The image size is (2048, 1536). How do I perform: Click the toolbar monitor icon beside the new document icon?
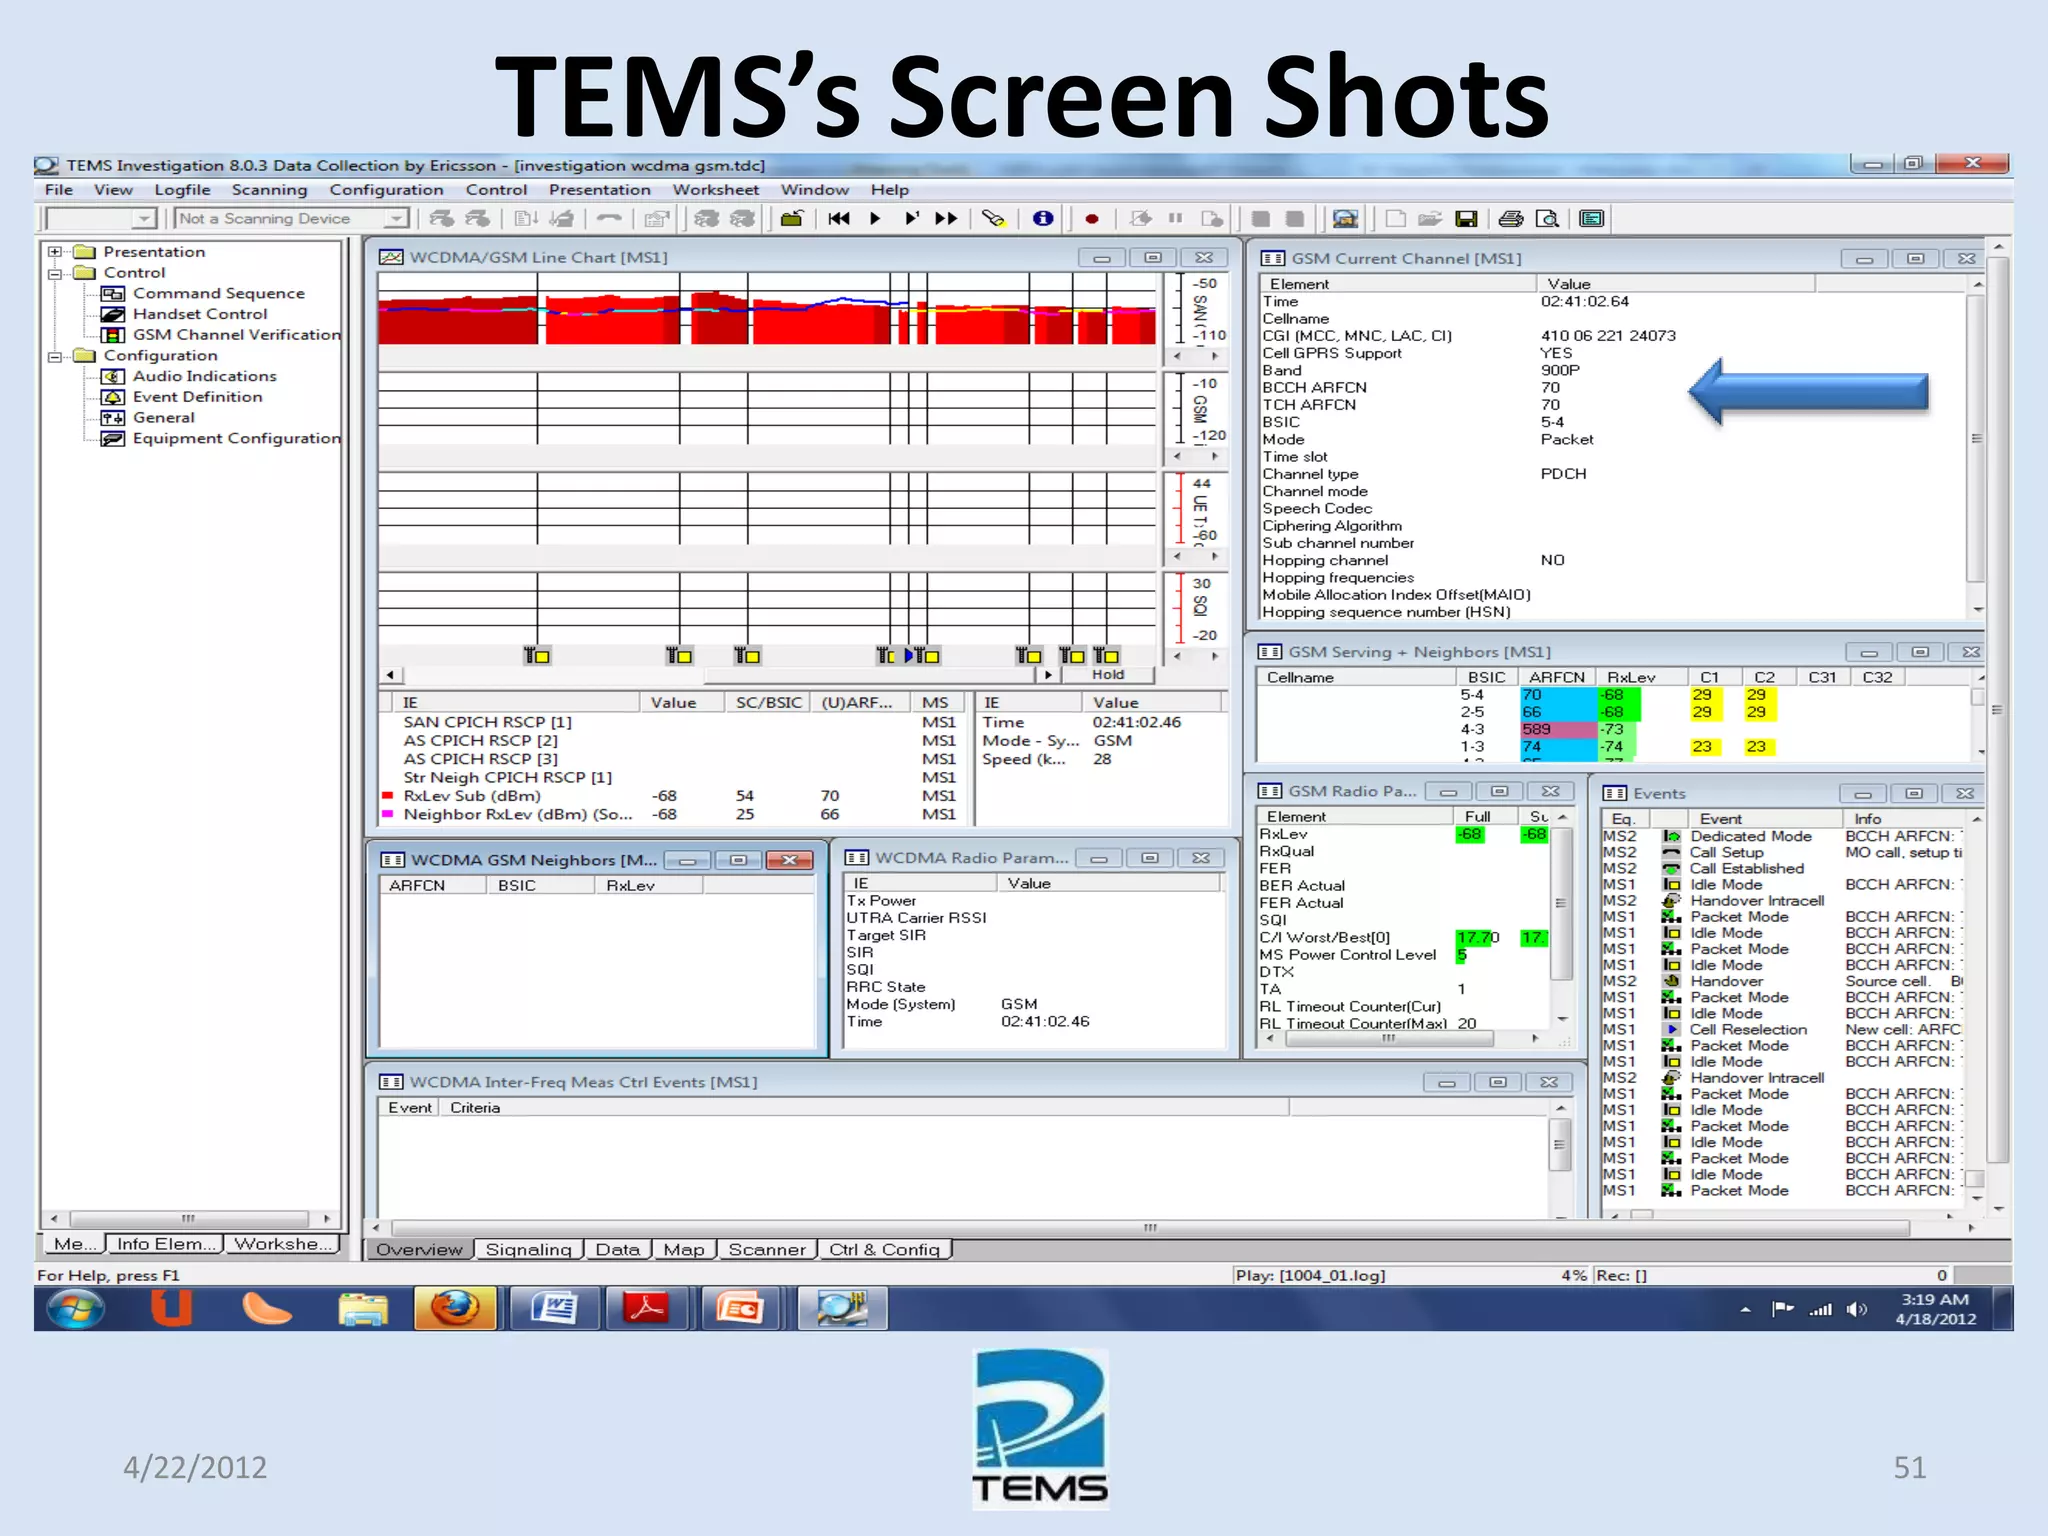tap(1346, 219)
